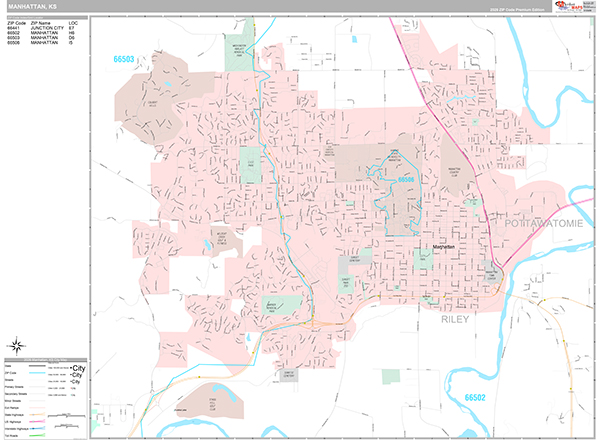This screenshot has width=600, height=440.
Task: Click location code D6 in index
Action: [72, 38]
